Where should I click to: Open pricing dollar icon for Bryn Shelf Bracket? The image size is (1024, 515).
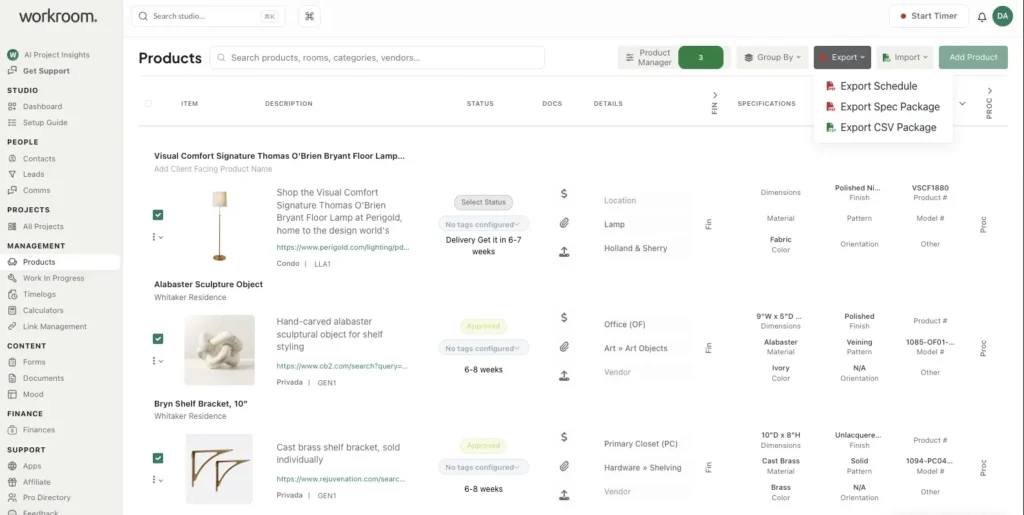pyautogui.click(x=564, y=437)
